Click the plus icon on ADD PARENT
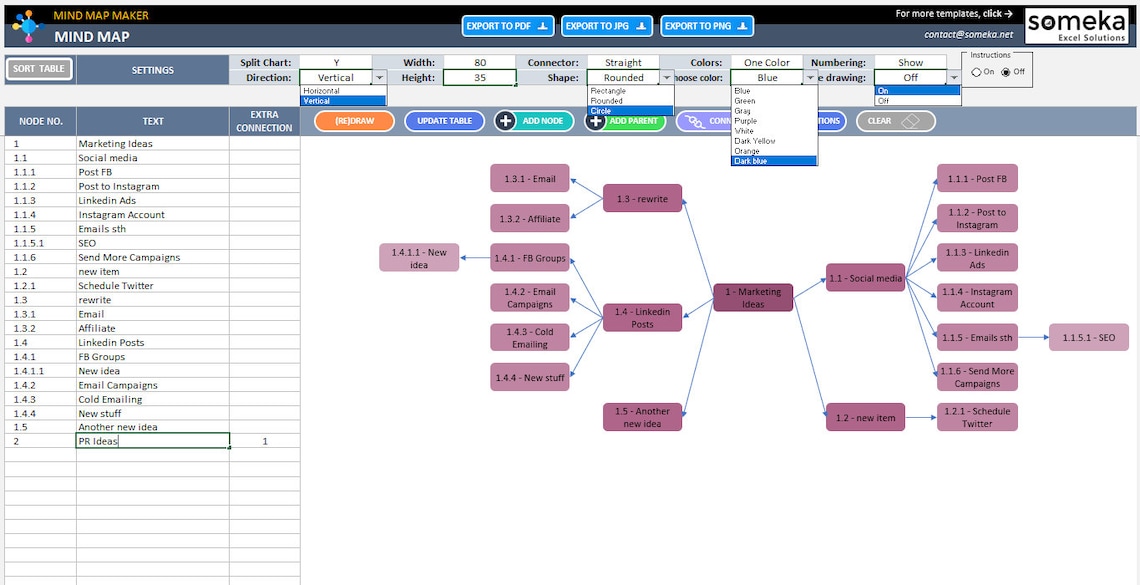Image resolution: width=1140 pixels, height=585 pixels. (x=594, y=120)
